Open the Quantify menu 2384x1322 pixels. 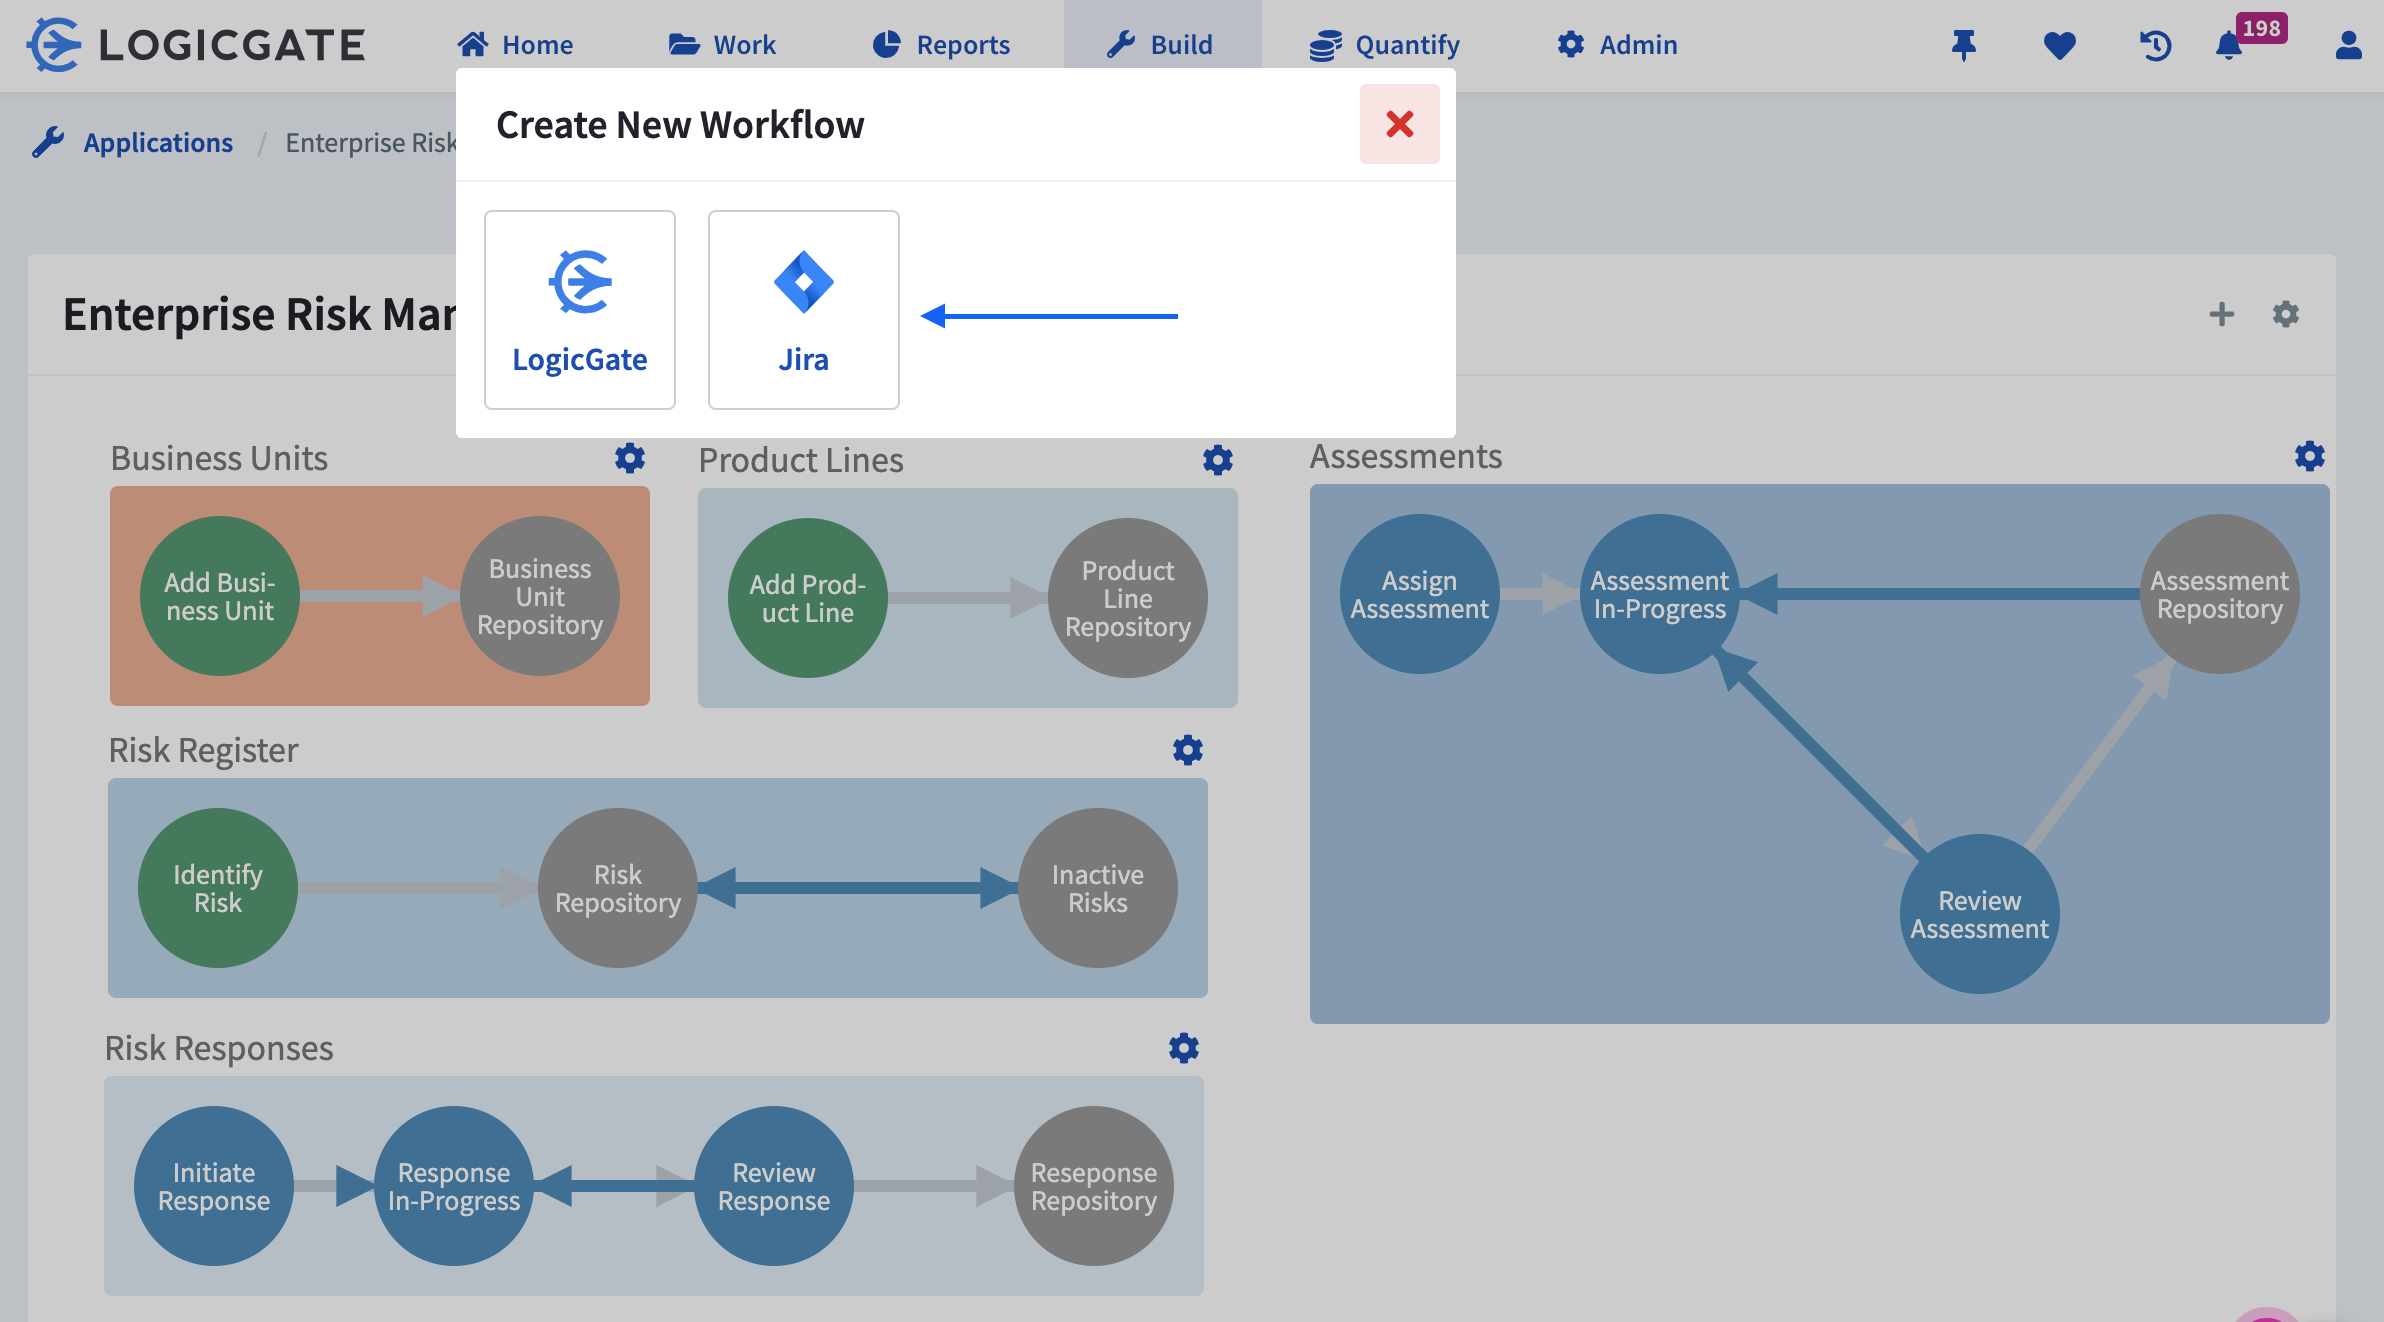pyautogui.click(x=1384, y=45)
